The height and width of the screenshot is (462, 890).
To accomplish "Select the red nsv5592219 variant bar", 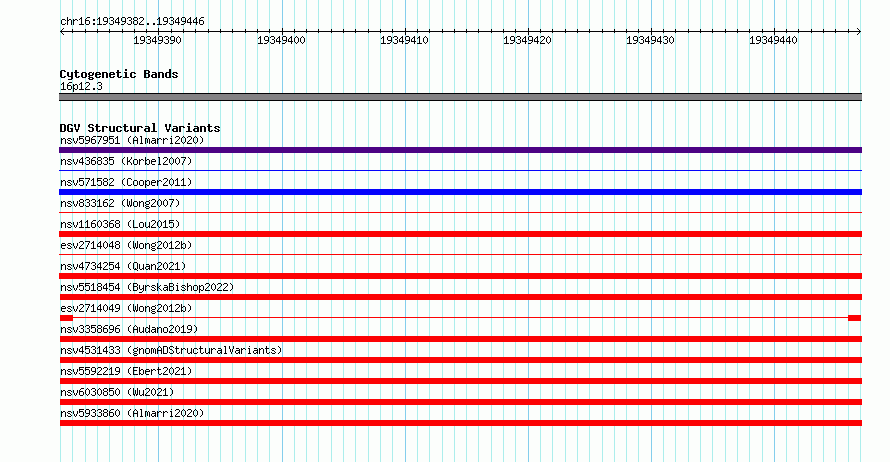I will pyautogui.click(x=460, y=381).
